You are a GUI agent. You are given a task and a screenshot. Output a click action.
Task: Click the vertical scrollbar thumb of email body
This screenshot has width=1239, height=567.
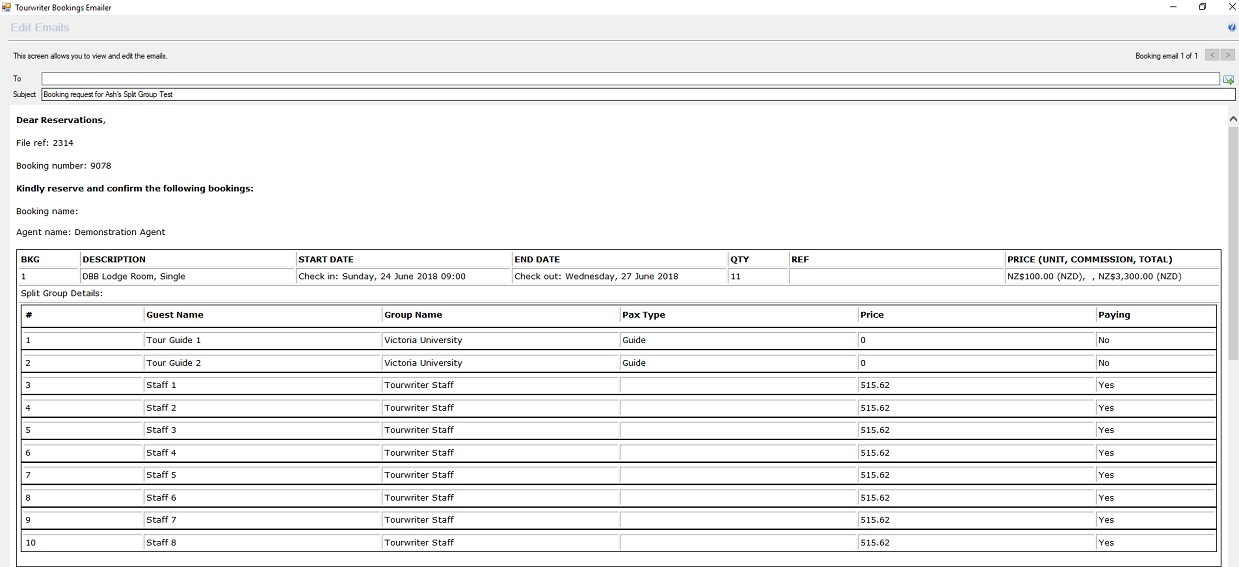coord(1232,240)
